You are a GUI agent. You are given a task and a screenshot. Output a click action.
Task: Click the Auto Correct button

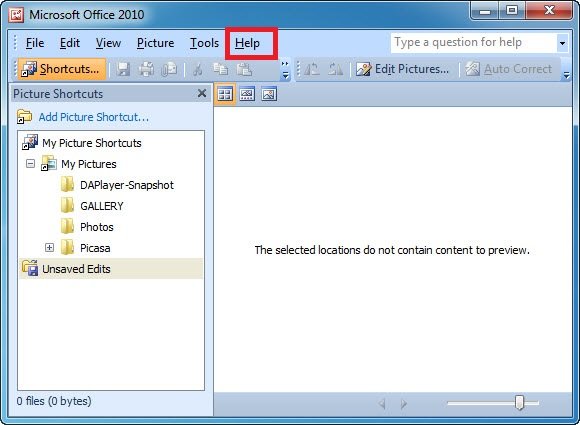coord(509,69)
